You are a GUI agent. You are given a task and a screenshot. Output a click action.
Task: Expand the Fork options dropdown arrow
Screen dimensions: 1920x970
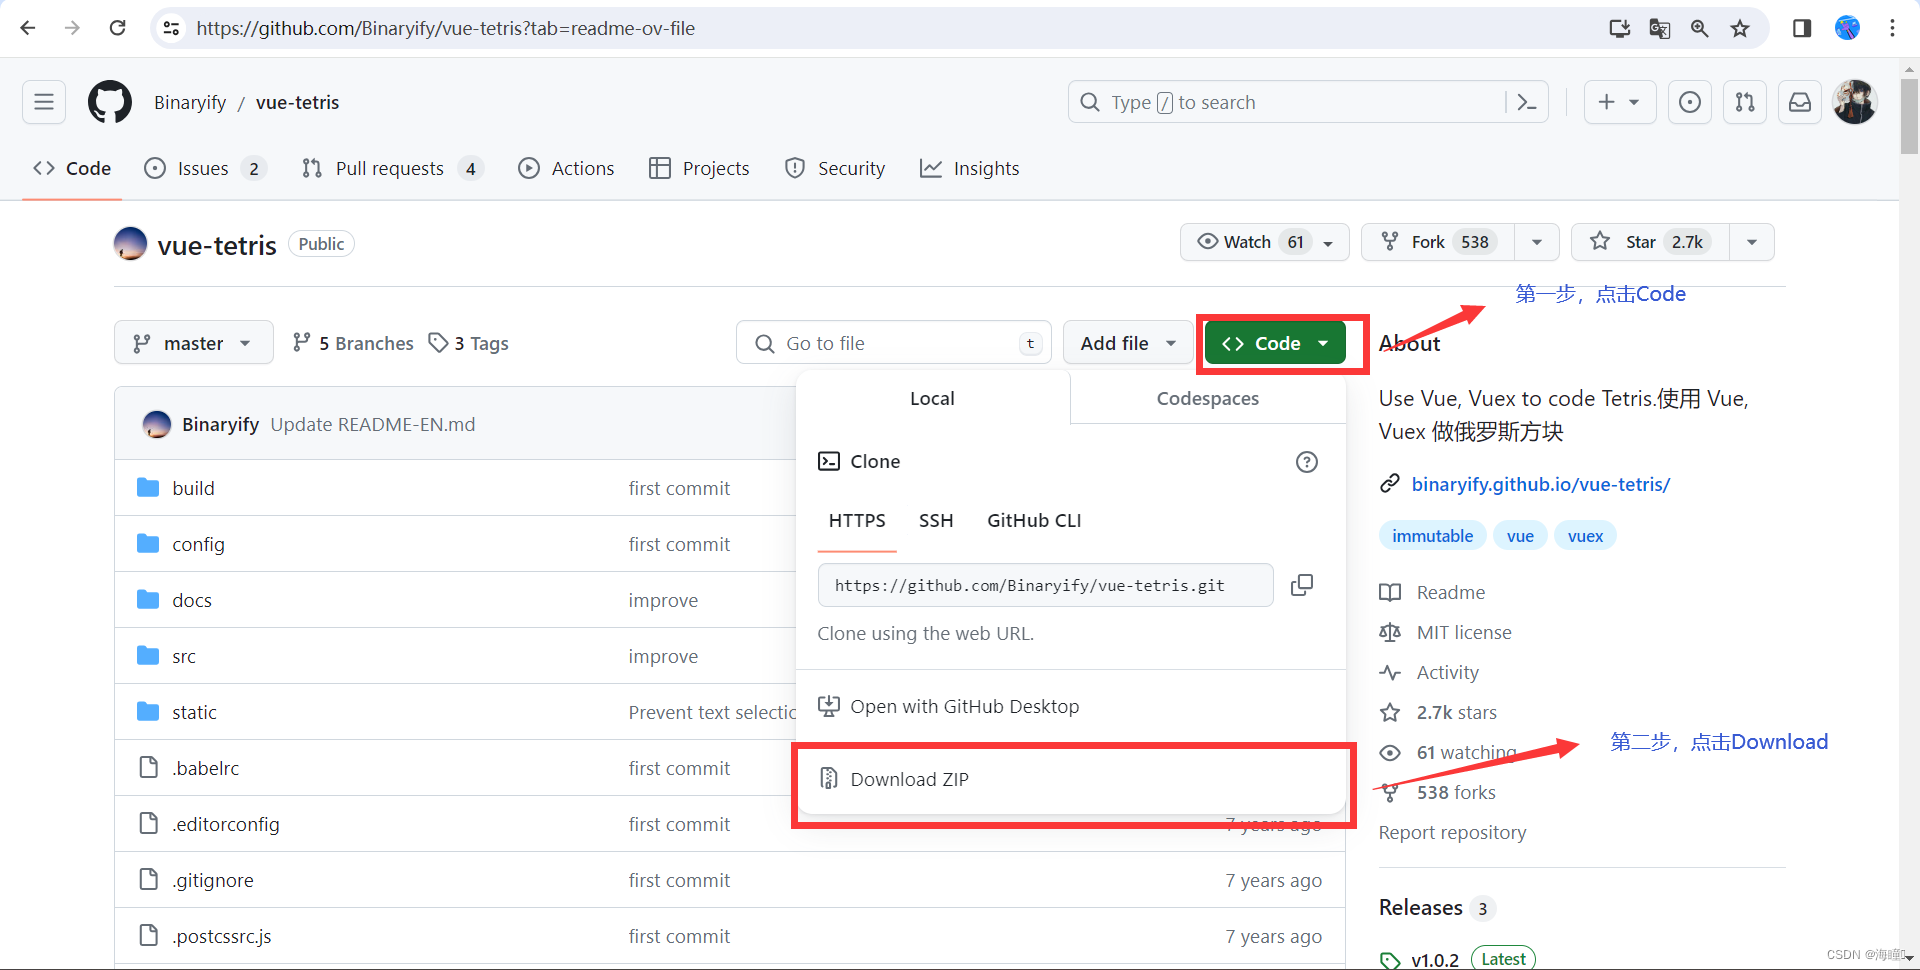pyautogui.click(x=1537, y=242)
